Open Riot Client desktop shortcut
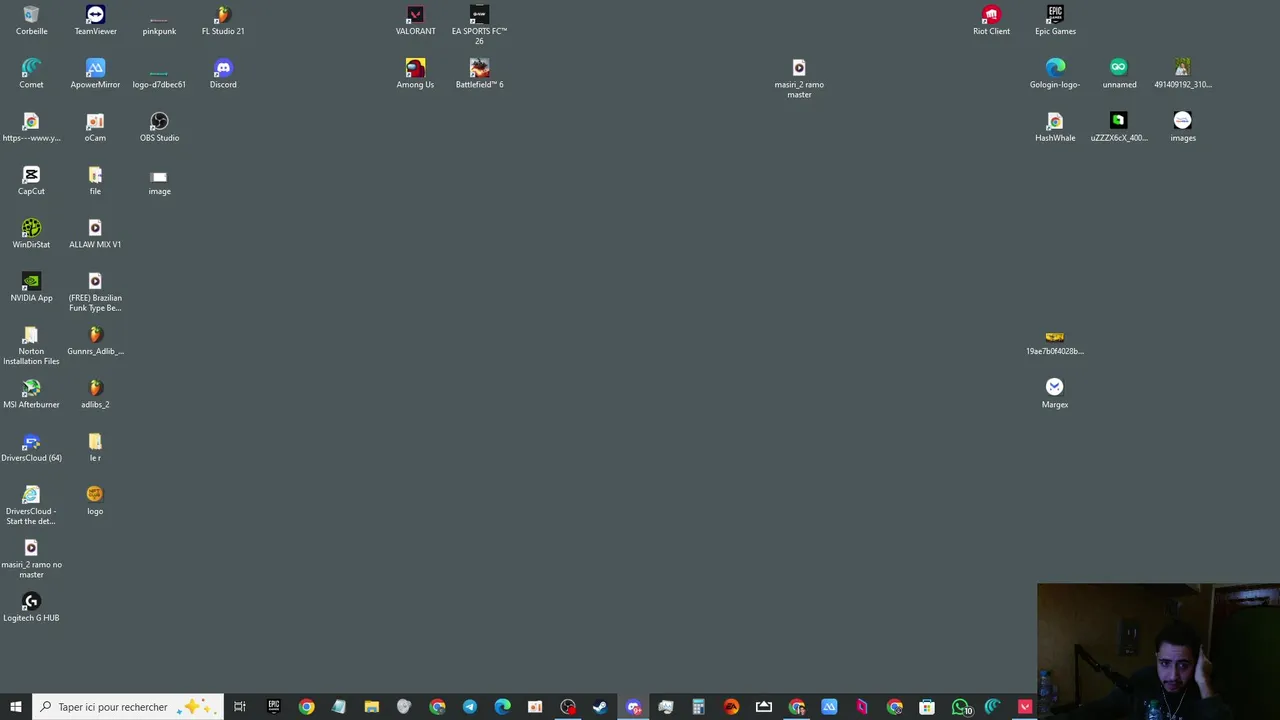 coord(991,20)
